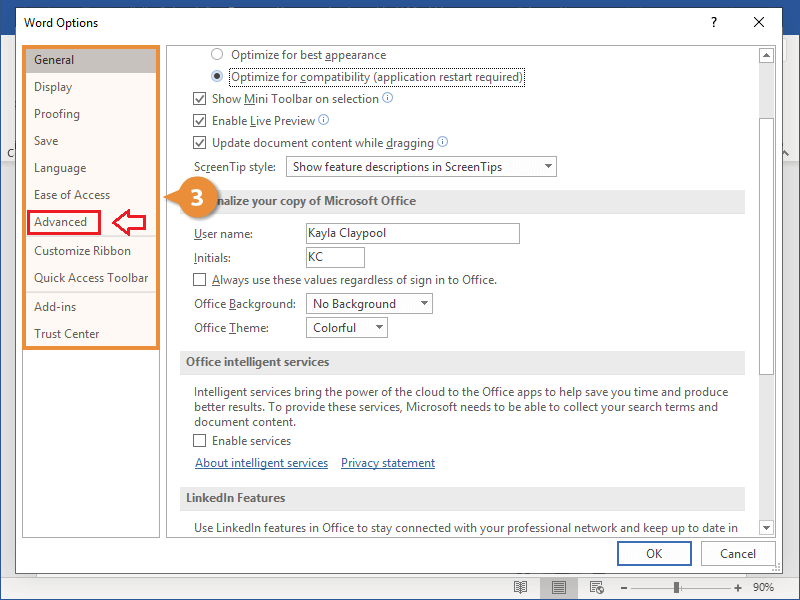
Task: Open the ScreenTip style dropdown
Action: [421, 166]
